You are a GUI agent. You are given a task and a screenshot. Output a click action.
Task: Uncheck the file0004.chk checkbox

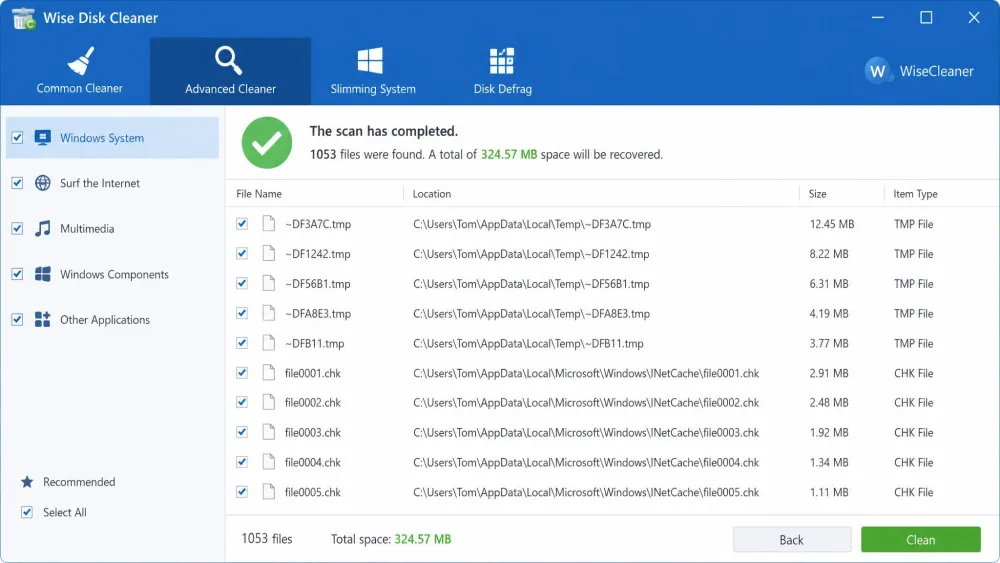(x=242, y=462)
